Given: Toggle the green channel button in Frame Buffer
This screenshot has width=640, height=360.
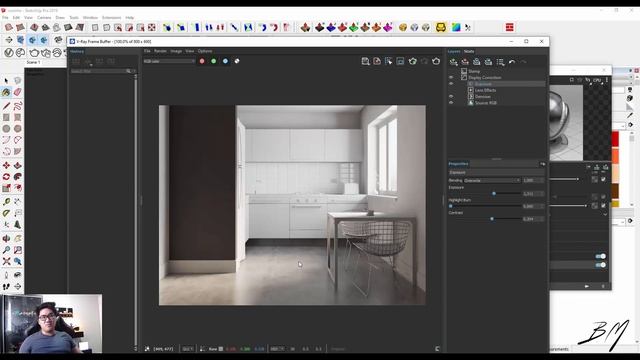Looking at the screenshot, I should pos(213,61).
